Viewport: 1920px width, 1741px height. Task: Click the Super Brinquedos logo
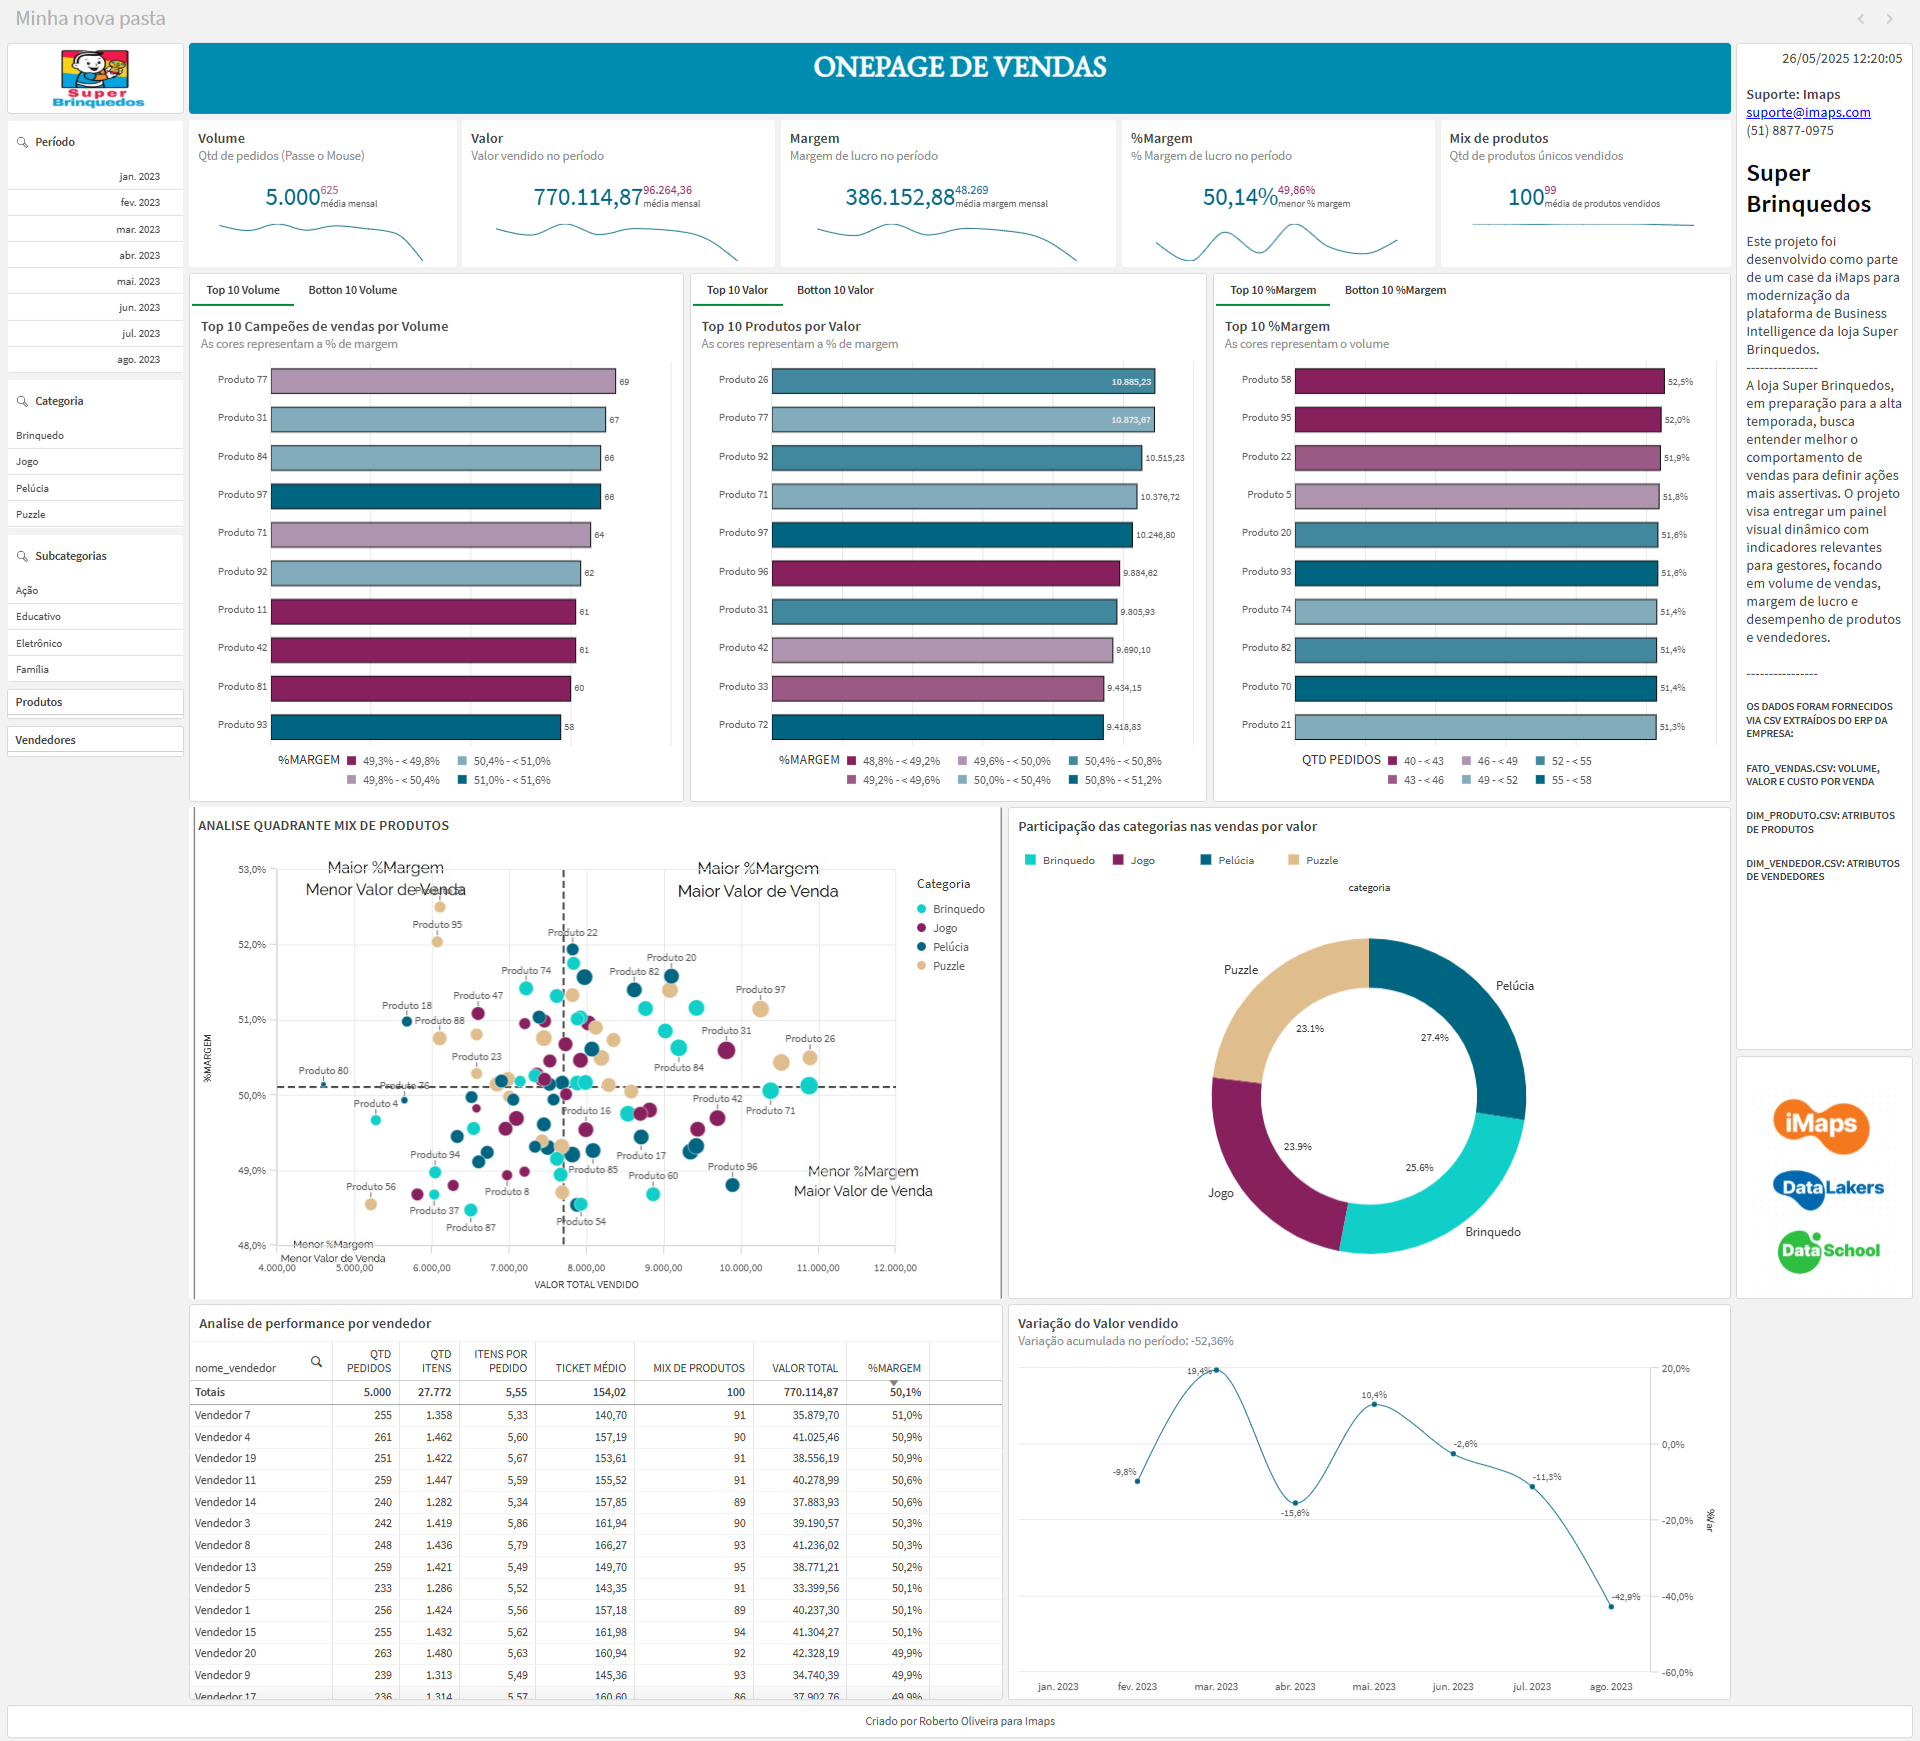click(97, 78)
